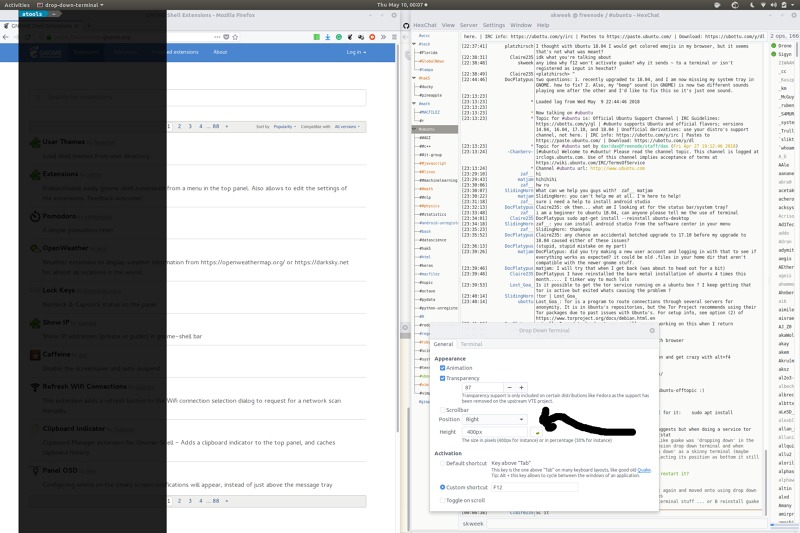Click the Refresh Wifi Connections wifi icon
The width and height of the screenshot is (800, 533).
tap(35, 387)
